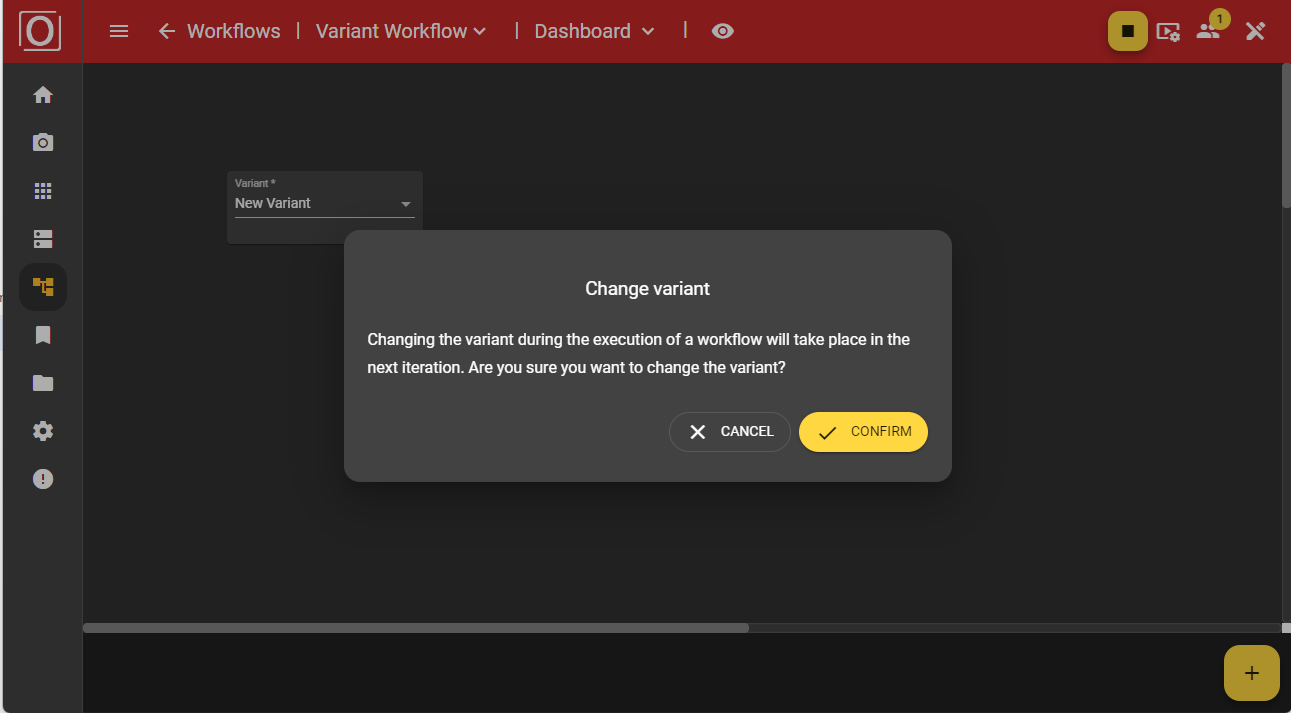This screenshot has width=1291, height=713.
Task: Select the Home icon in the sidebar
Action: coord(42,94)
